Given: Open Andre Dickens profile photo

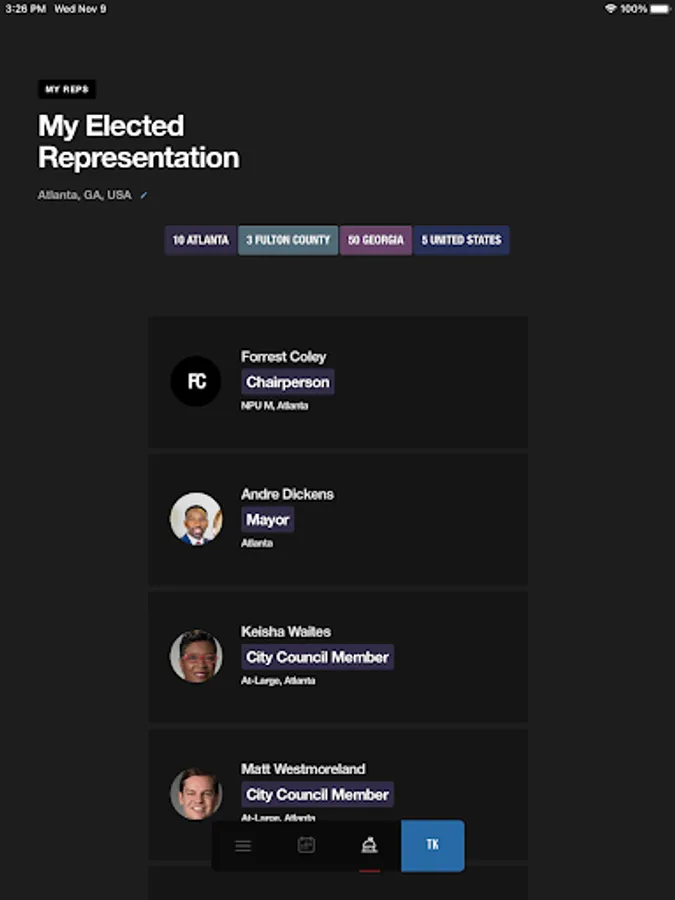Looking at the screenshot, I should point(196,519).
